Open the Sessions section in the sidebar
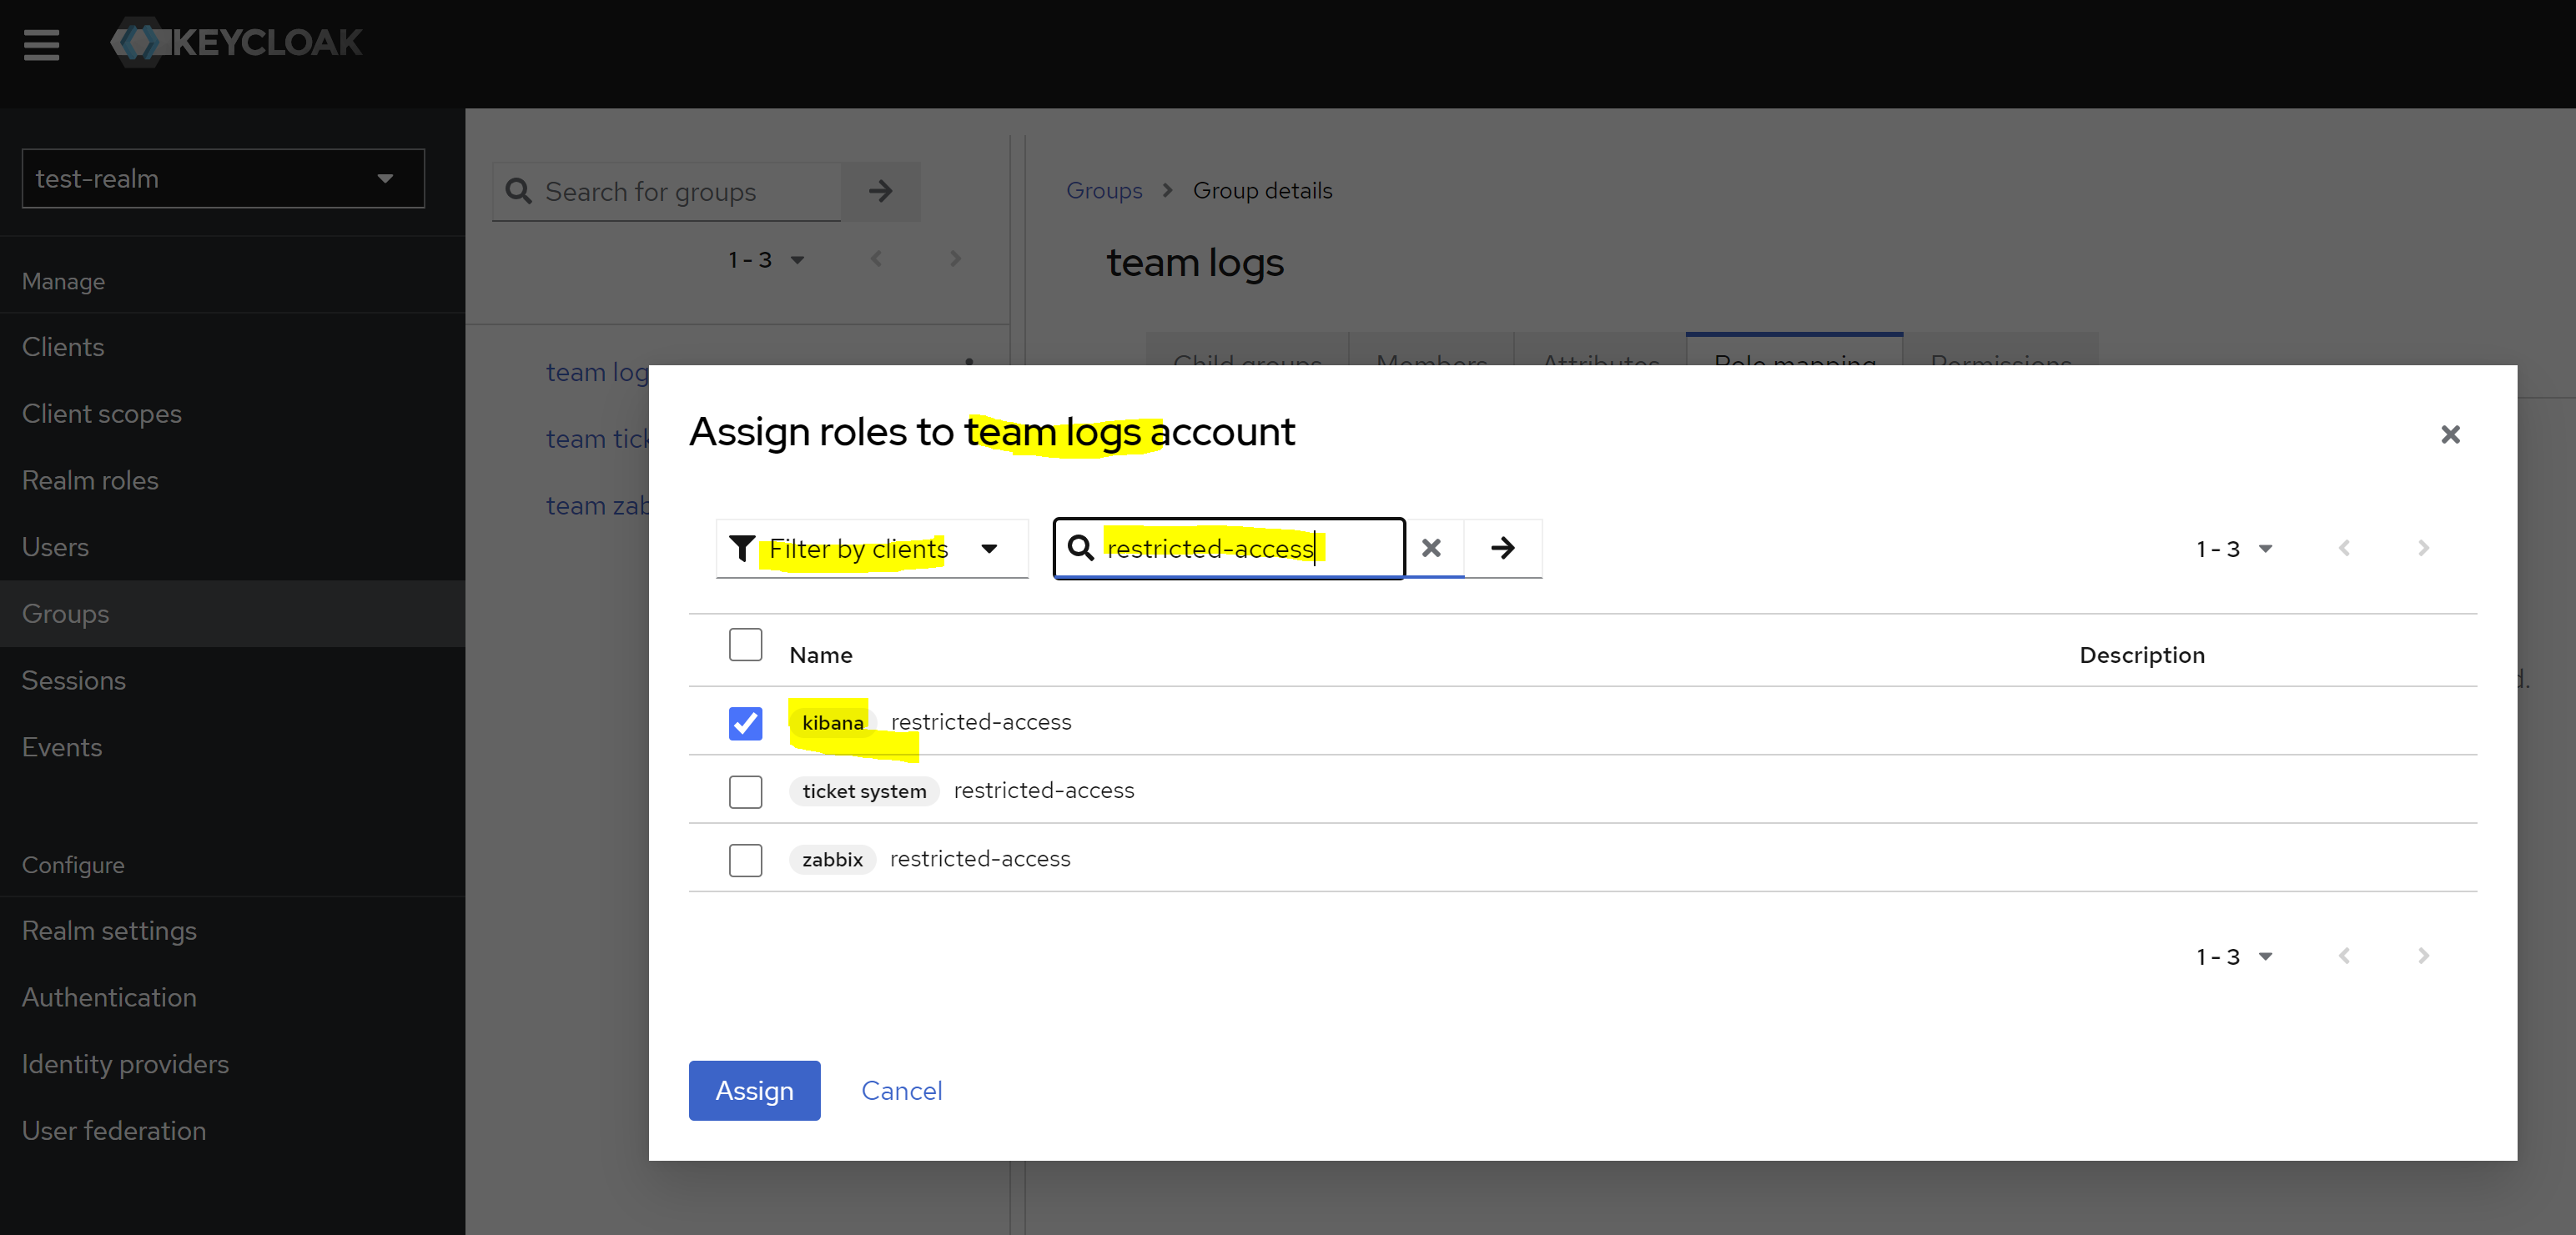Image resolution: width=2576 pixels, height=1235 pixels. pyautogui.click(x=73, y=680)
